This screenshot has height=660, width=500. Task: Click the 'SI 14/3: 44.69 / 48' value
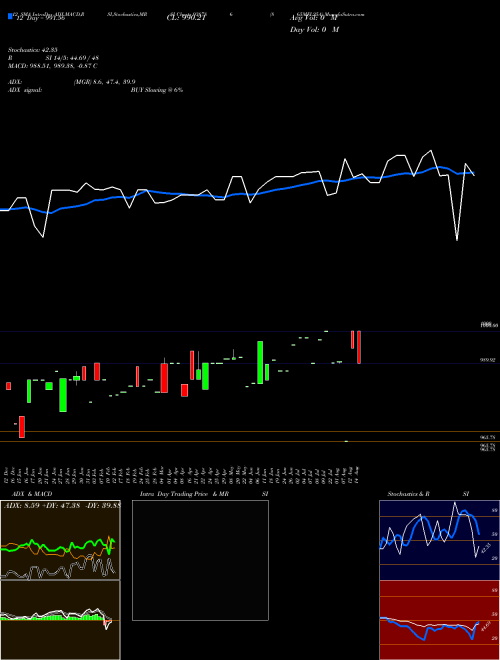(x=72, y=58)
